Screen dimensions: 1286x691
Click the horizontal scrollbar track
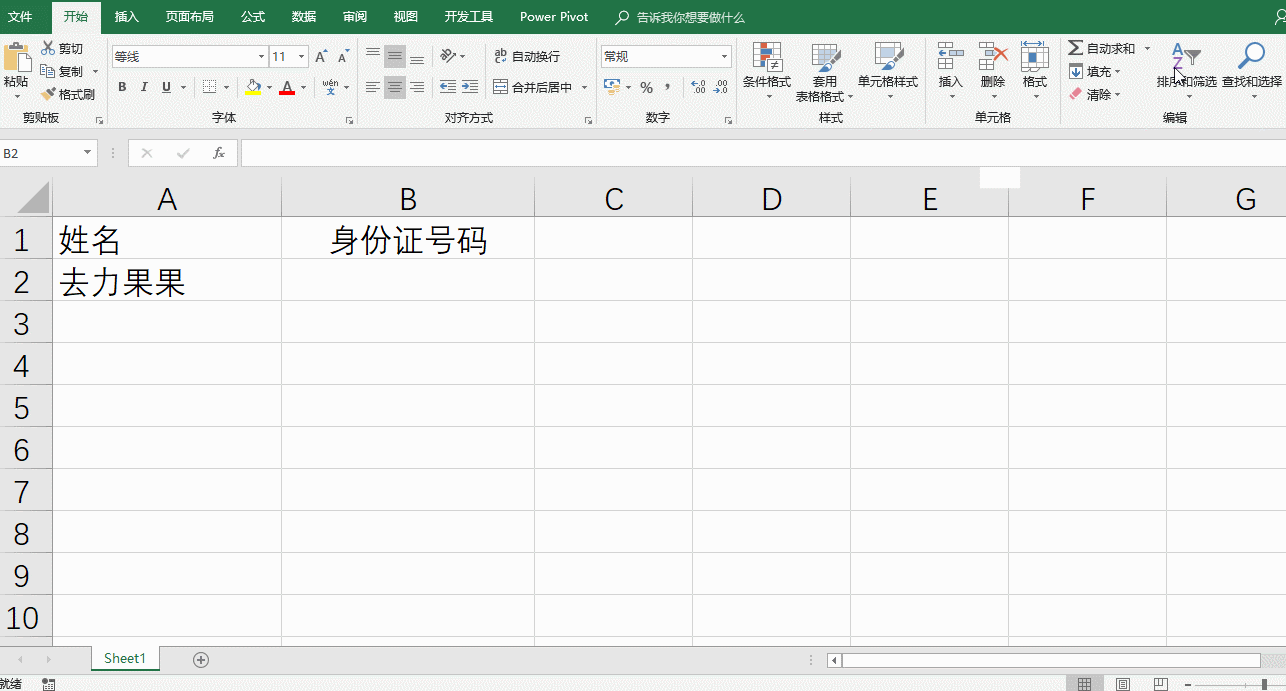(x=1051, y=660)
